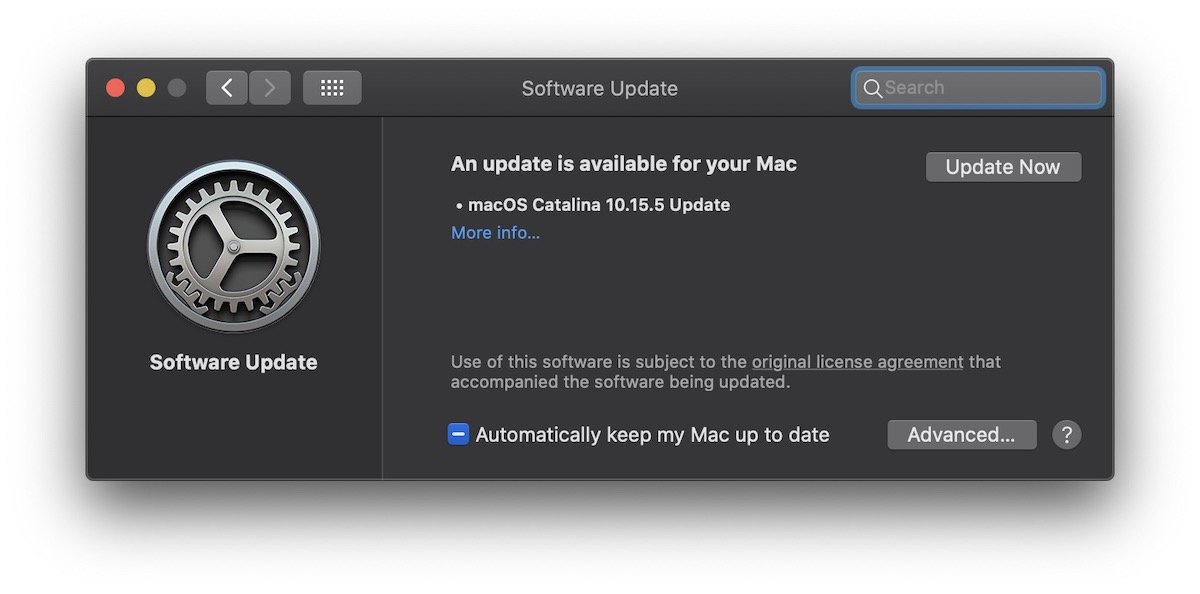
Task: Click the gray disabled zoom window button
Action: (177, 88)
